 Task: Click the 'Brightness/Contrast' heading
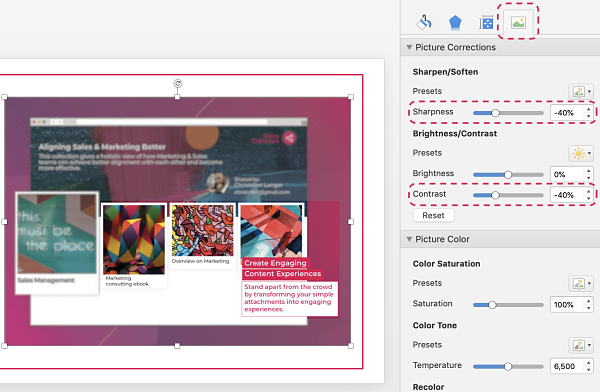(x=455, y=134)
